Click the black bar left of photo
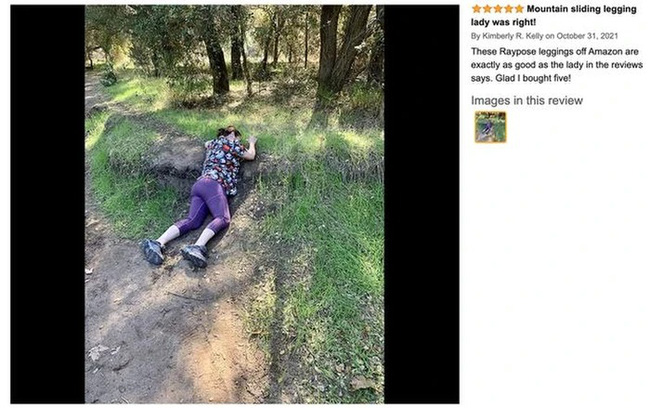 48,204
